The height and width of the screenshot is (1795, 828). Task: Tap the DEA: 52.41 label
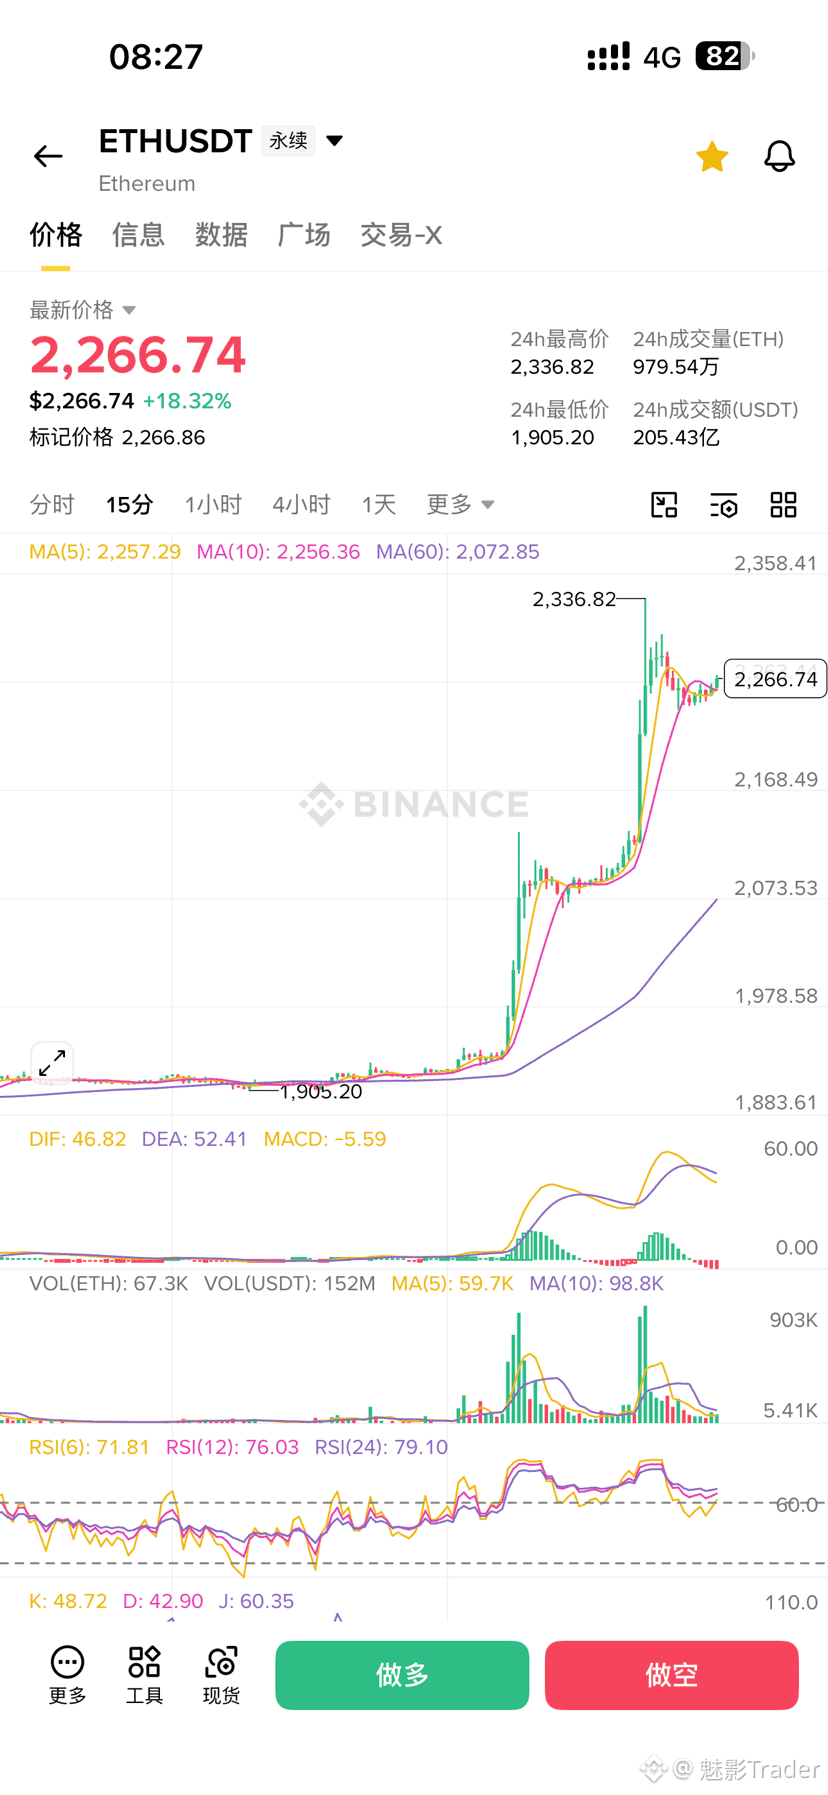(194, 1139)
